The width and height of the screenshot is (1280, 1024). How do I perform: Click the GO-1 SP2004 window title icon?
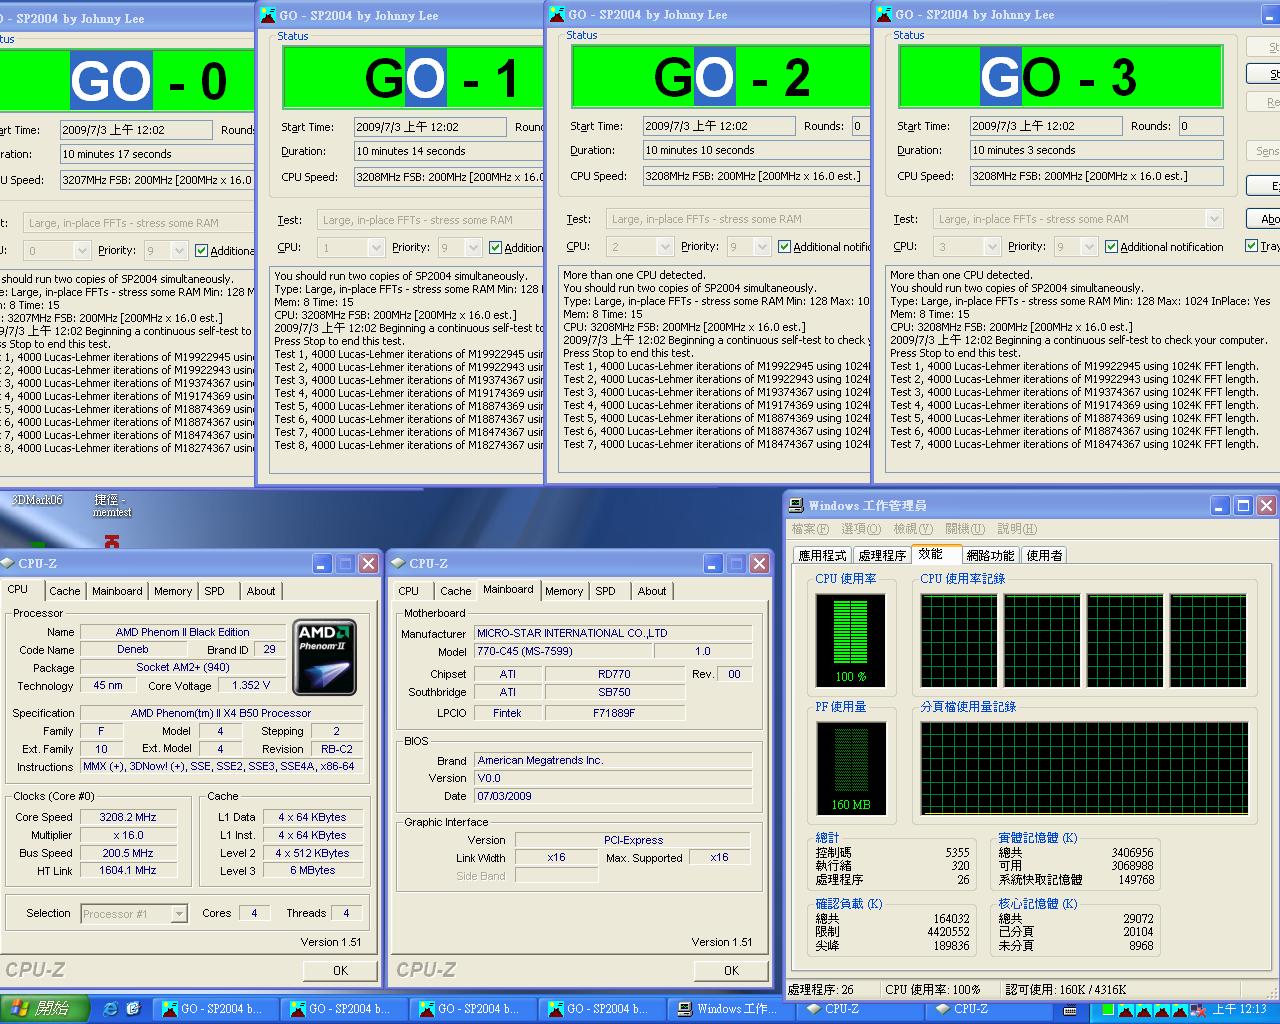(x=268, y=15)
